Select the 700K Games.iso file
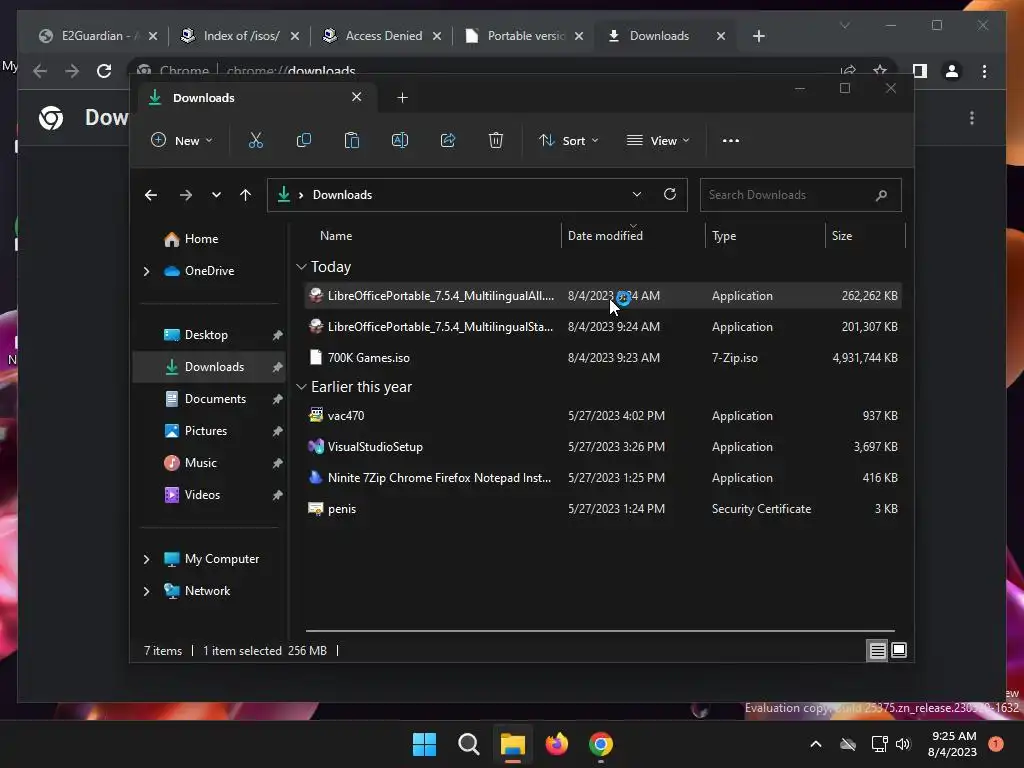The image size is (1024, 768). [603, 358]
